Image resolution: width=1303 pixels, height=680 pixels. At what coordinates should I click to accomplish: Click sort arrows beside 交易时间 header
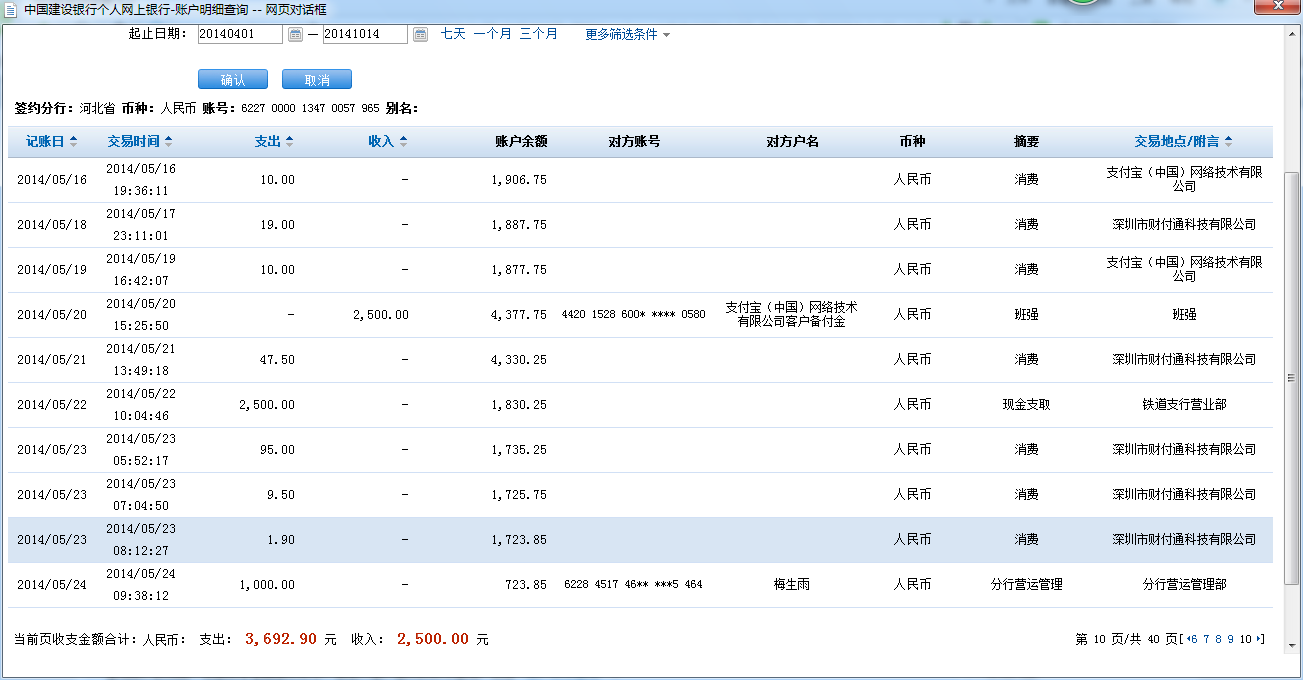coord(168,142)
